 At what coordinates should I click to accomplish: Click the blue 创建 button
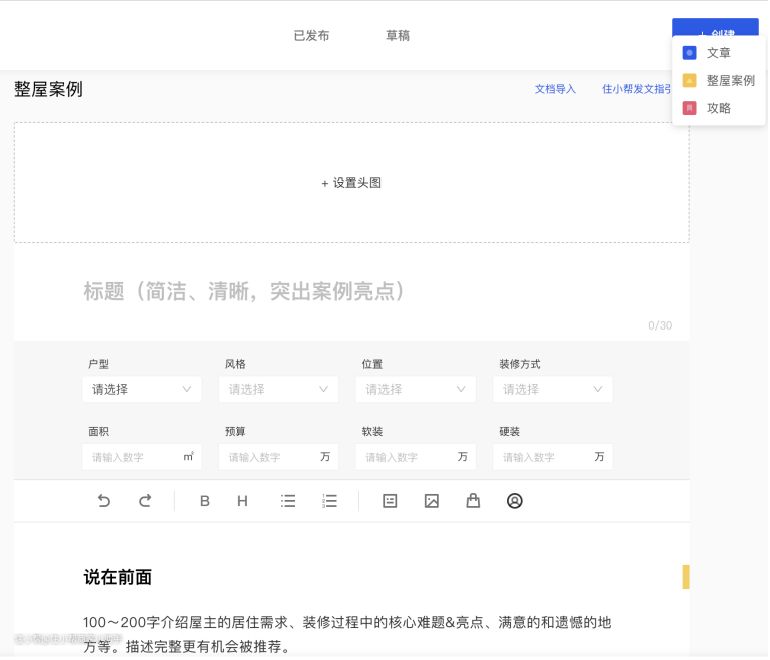coord(715,28)
